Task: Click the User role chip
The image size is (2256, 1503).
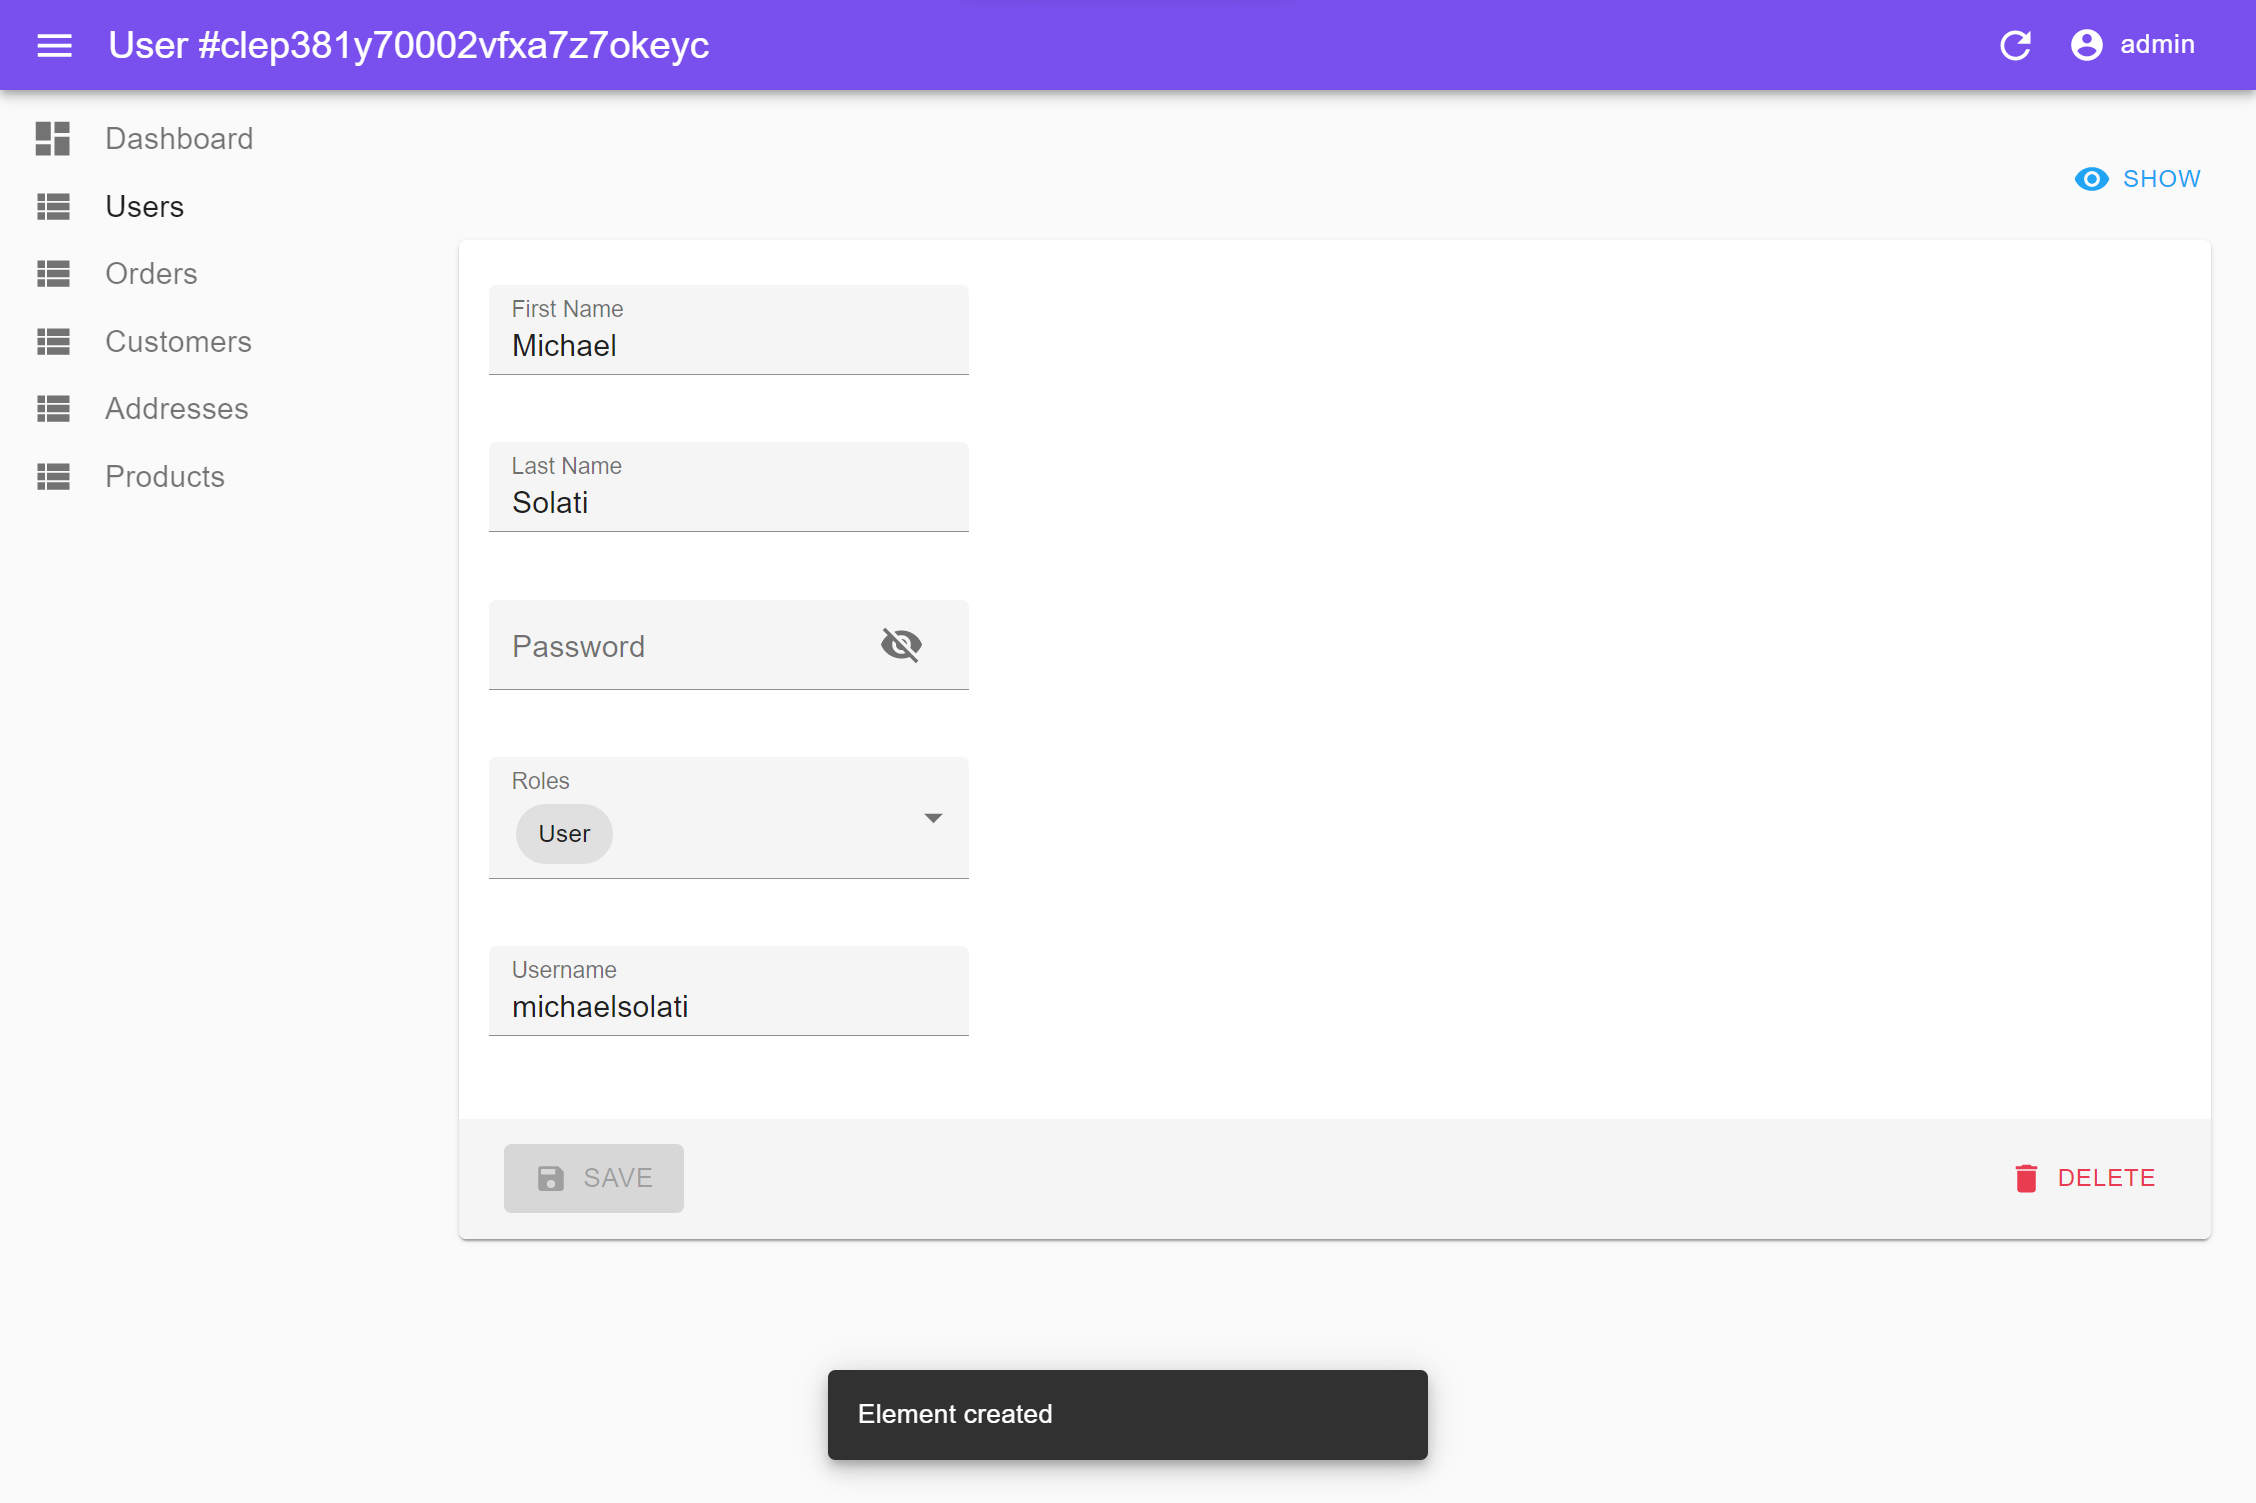Action: click(564, 834)
